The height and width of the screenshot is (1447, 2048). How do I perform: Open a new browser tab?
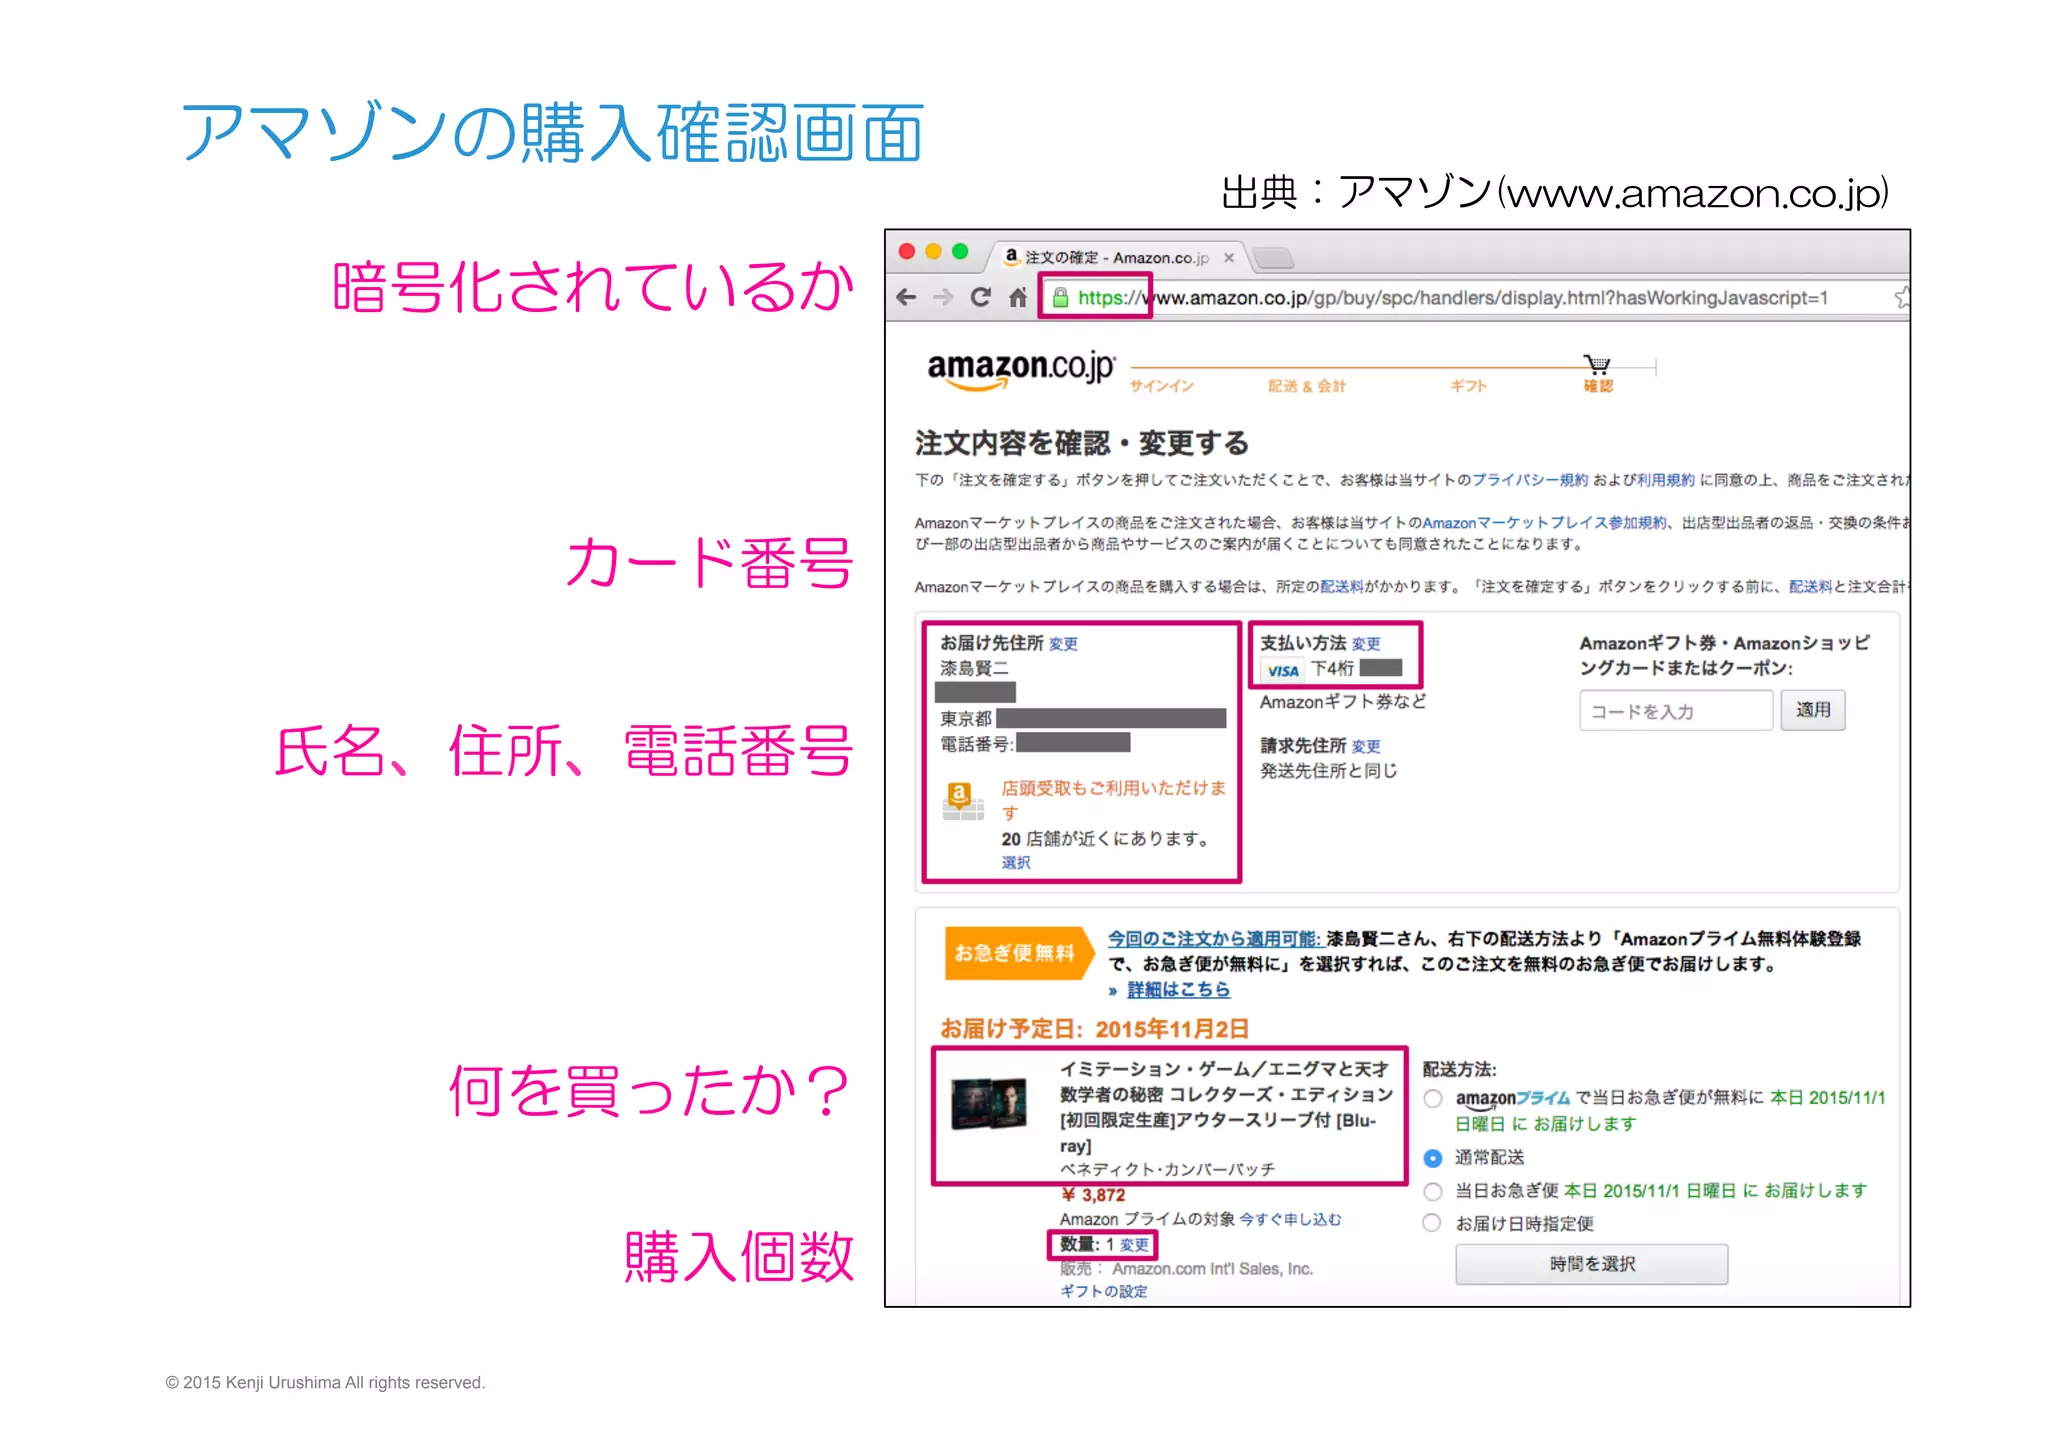[1273, 258]
